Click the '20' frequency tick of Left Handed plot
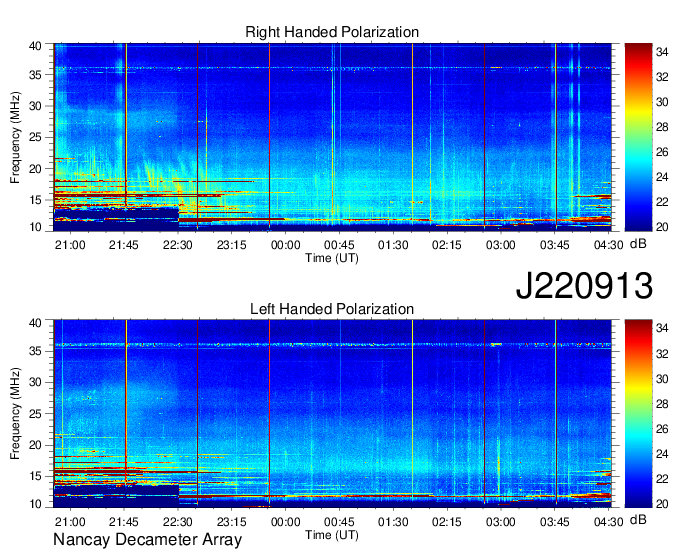Screen dimensions: 680x552 [x=35, y=445]
